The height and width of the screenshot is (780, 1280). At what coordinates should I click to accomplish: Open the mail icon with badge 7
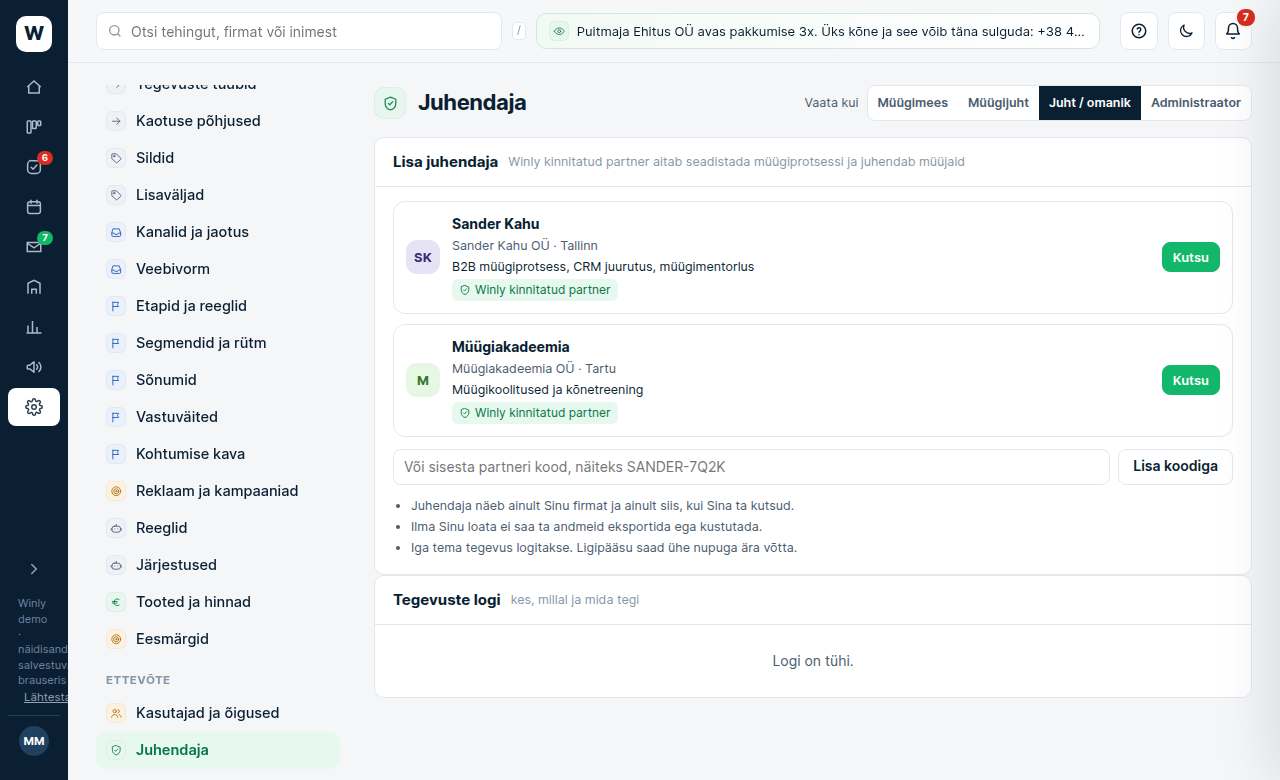(34, 247)
